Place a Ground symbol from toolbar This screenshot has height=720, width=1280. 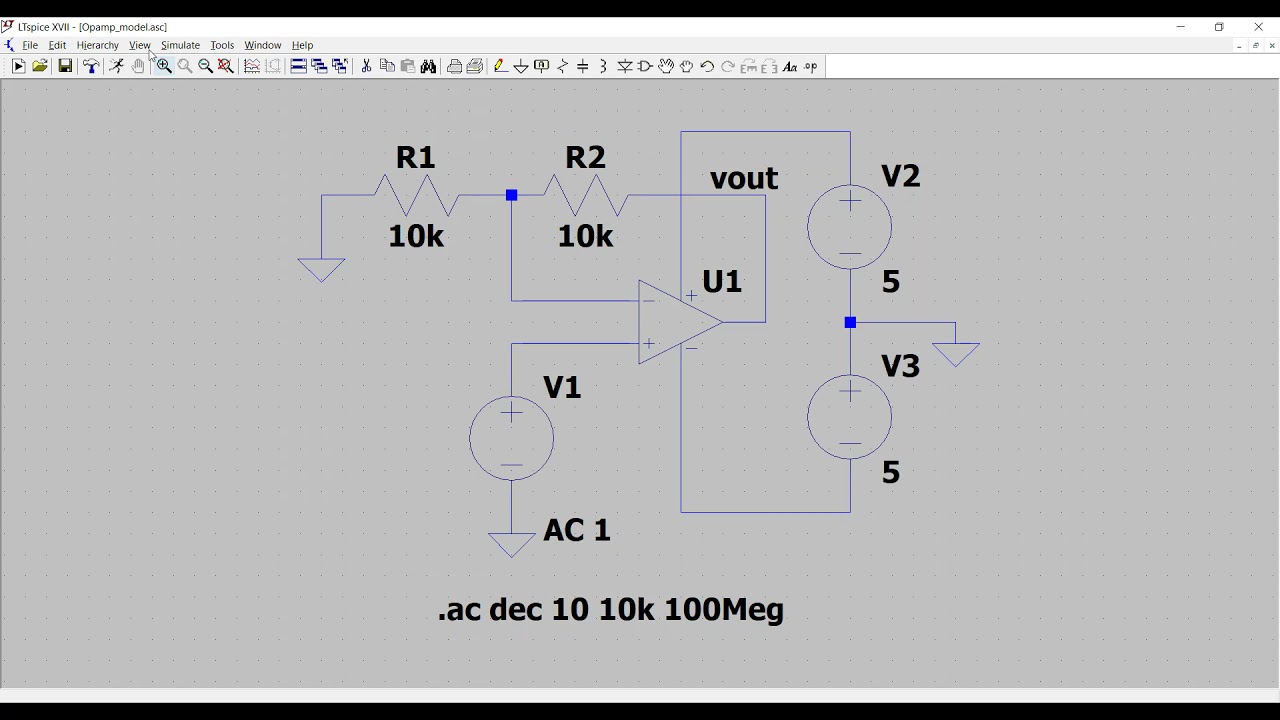coord(521,66)
